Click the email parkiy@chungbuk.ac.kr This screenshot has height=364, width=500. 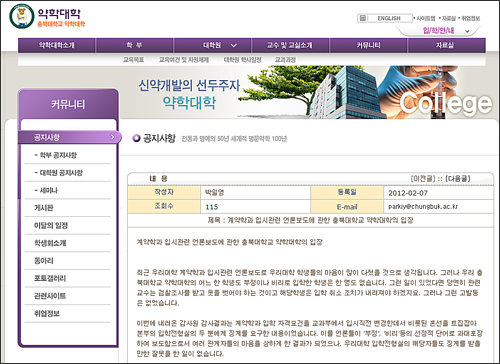[423, 207]
